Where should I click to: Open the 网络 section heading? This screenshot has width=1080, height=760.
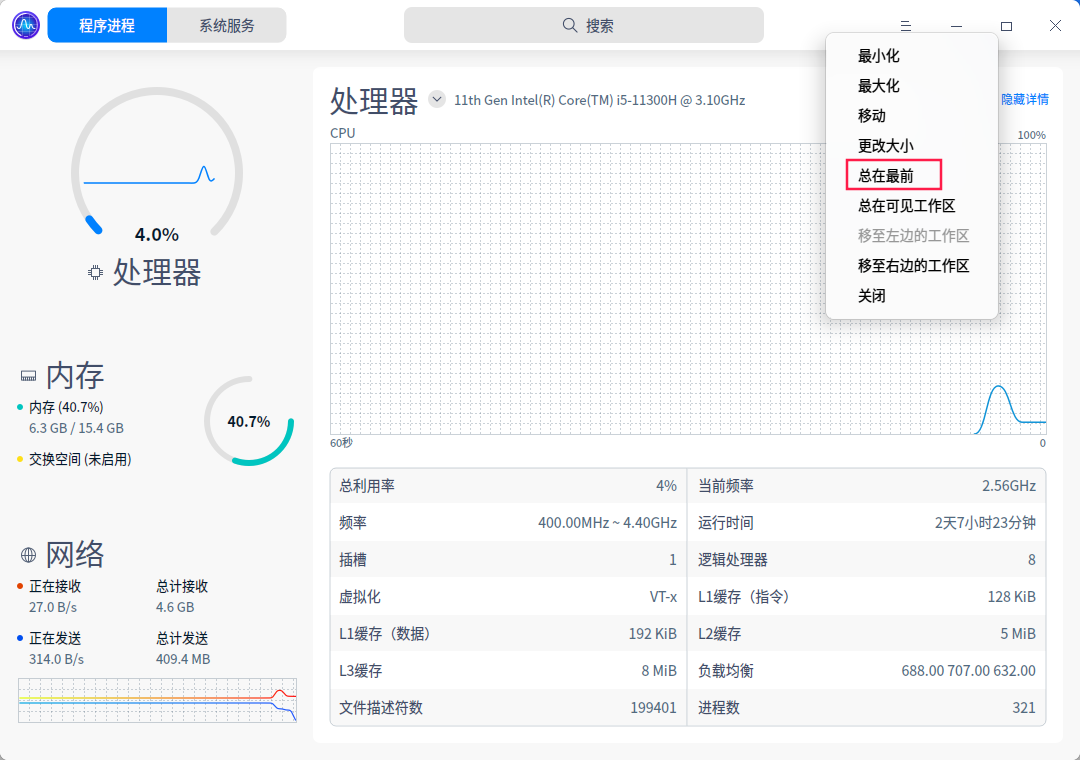[75, 555]
